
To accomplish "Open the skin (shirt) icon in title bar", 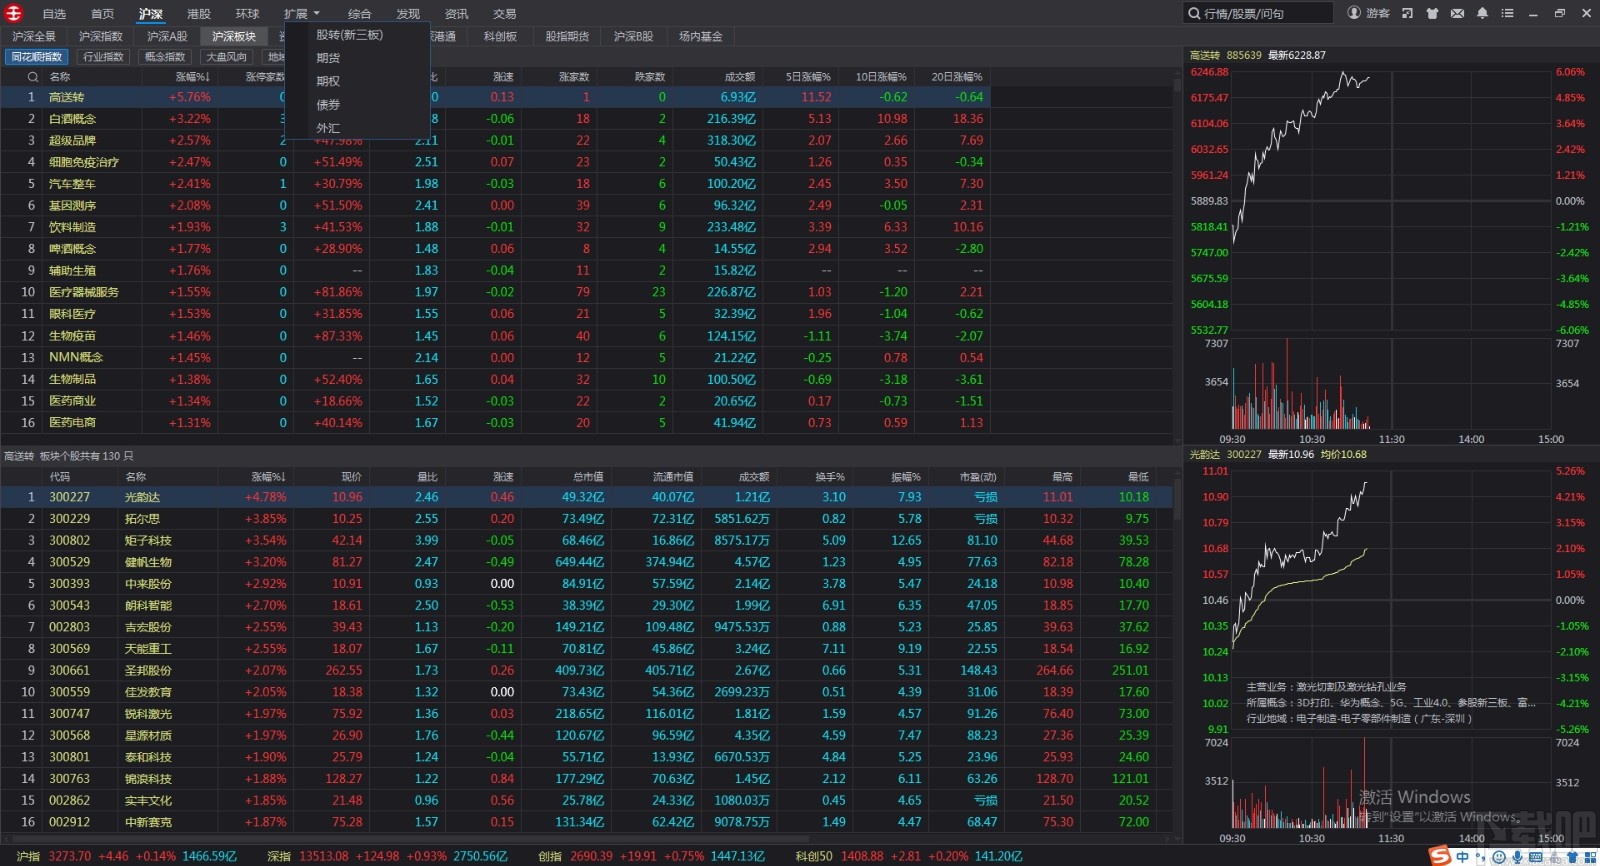I will point(1432,13).
